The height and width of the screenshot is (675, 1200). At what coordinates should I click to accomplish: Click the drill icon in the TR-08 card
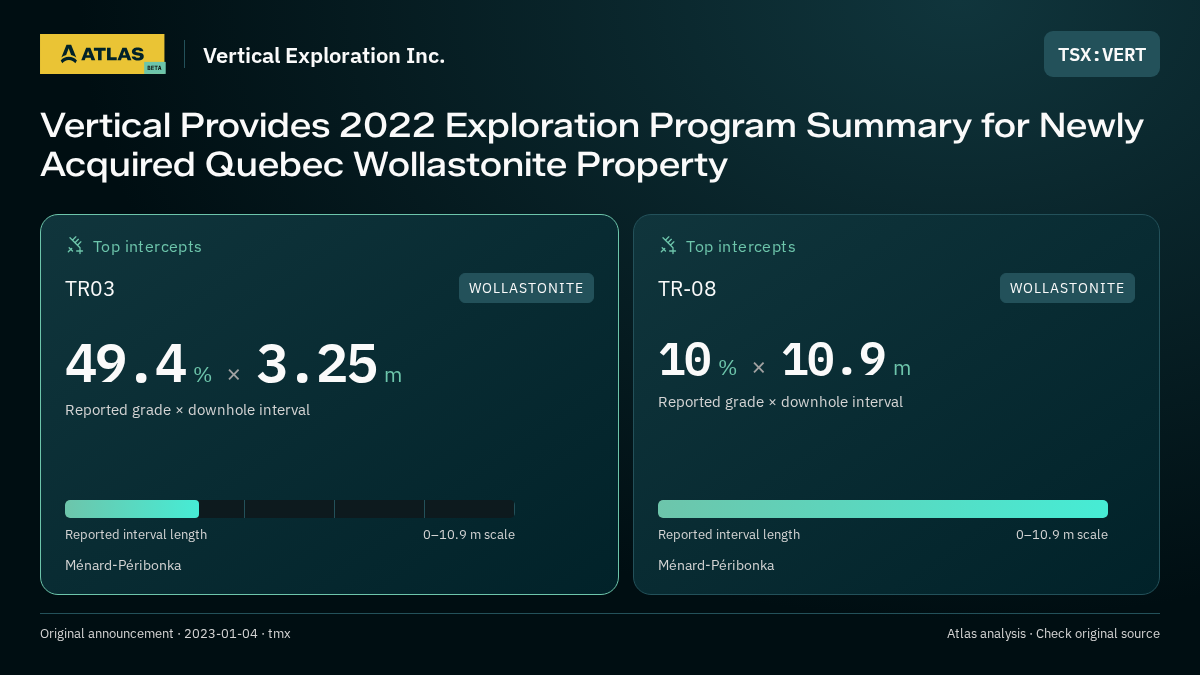pos(668,245)
